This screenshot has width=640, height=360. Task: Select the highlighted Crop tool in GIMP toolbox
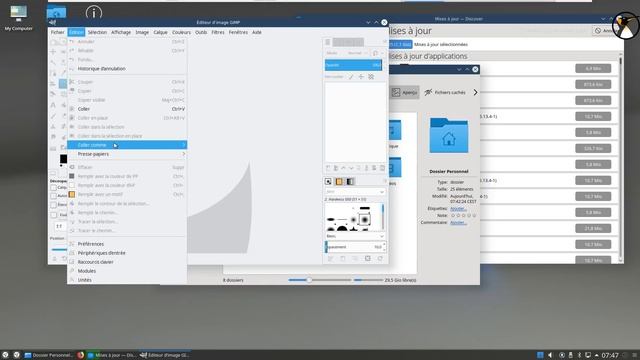(x=63, y=84)
